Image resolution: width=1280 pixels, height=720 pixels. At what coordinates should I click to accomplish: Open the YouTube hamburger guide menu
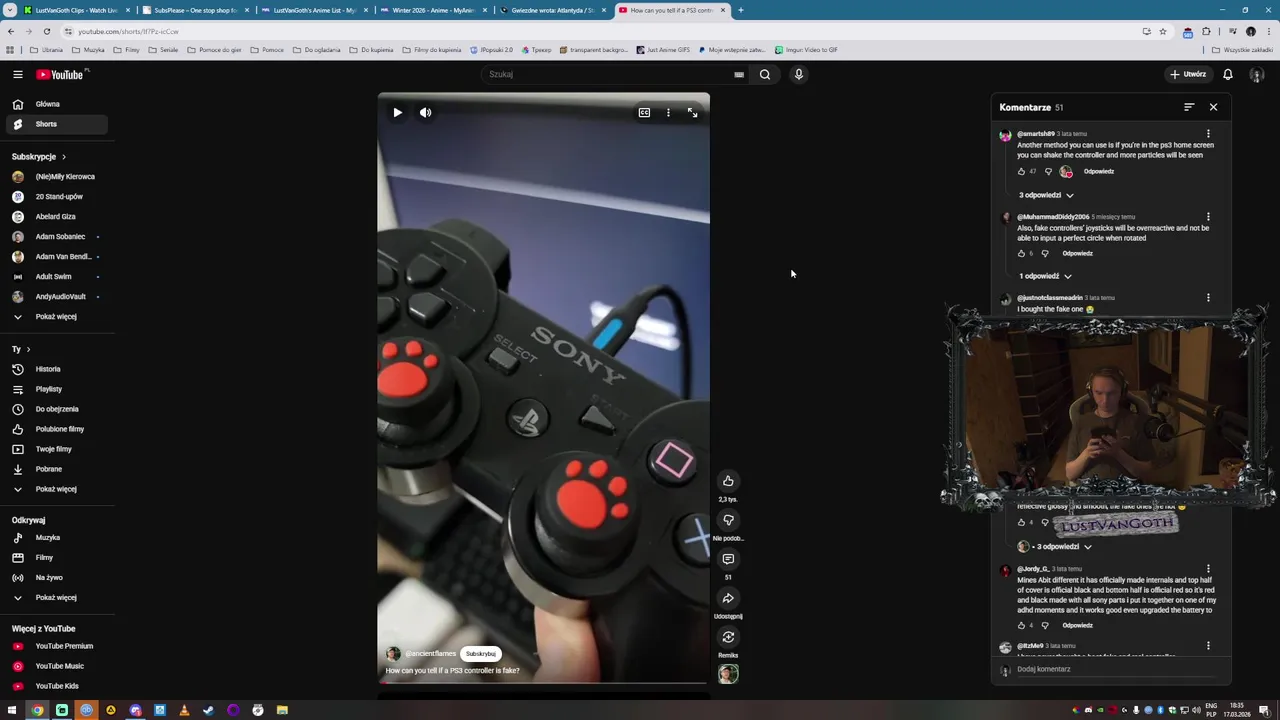click(17, 74)
